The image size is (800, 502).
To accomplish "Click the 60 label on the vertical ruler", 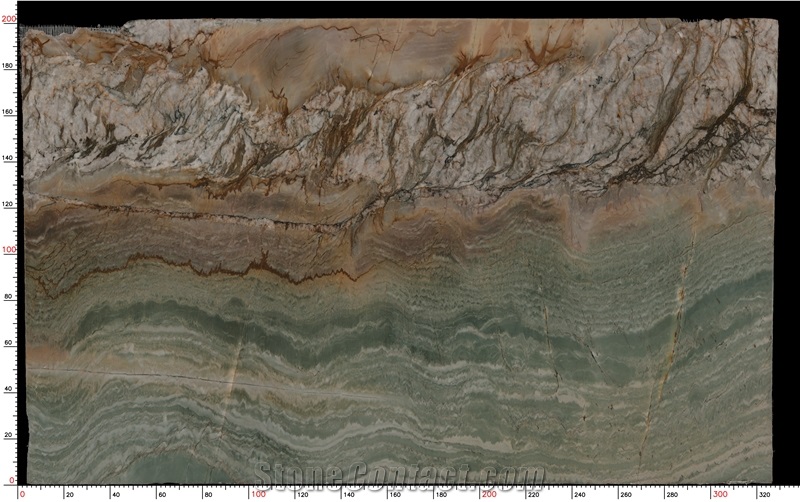I will [9, 342].
